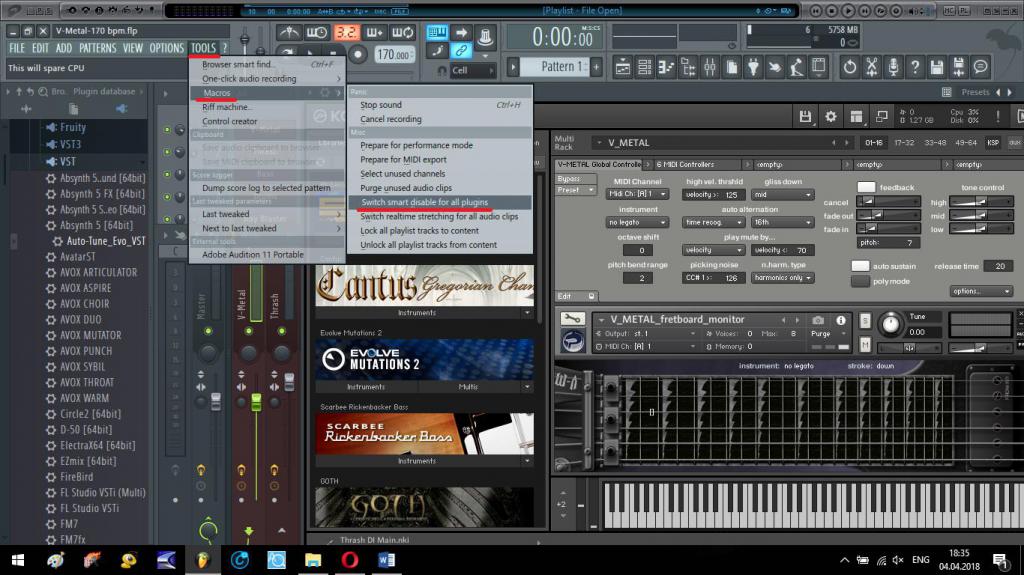This screenshot has width=1024, height=575.
Task: Click the link multilink controllers icon
Action: pyautogui.click(x=461, y=50)
